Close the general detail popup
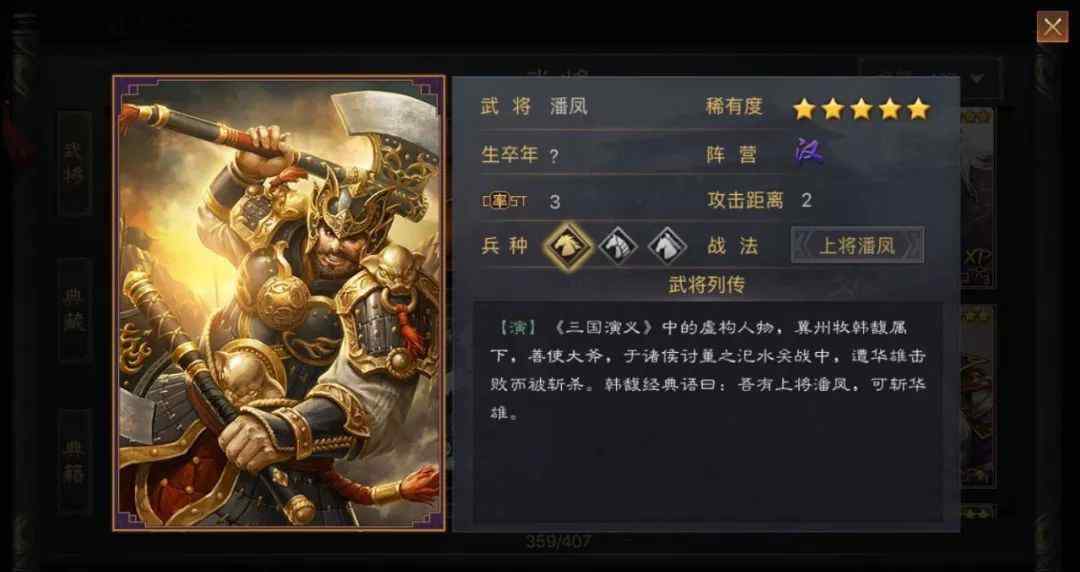 point(1052,27)
